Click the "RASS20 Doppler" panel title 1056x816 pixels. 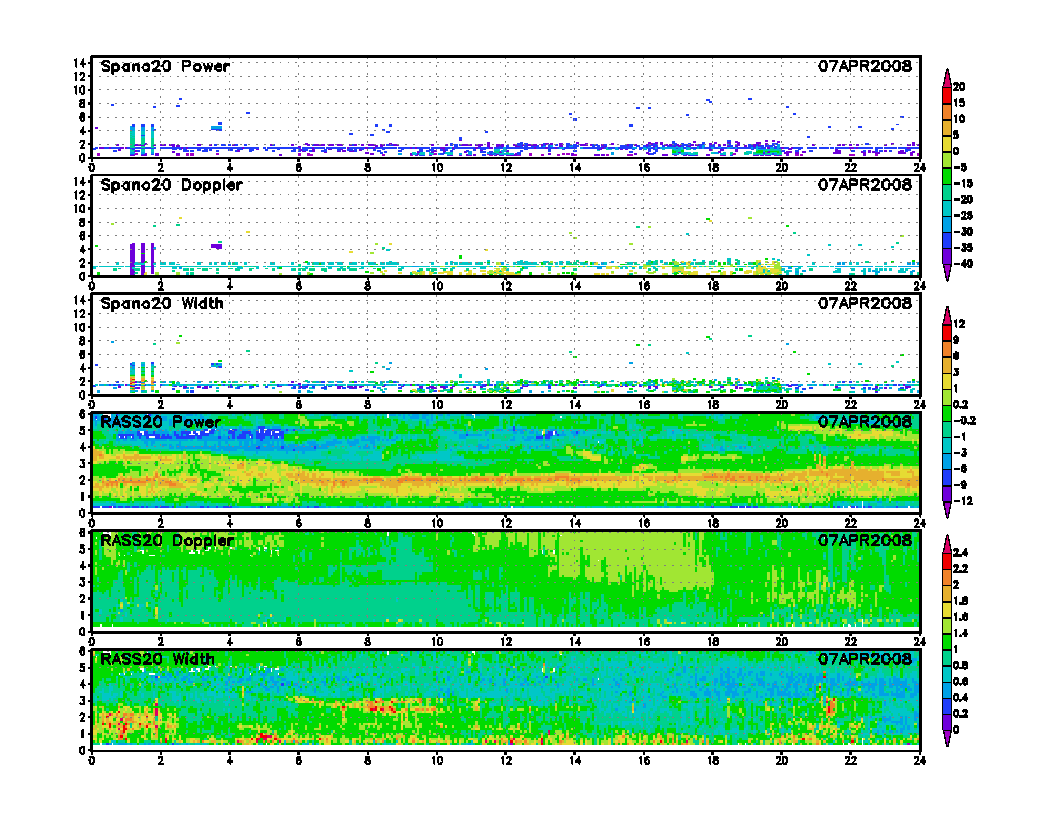click(166, 541)
